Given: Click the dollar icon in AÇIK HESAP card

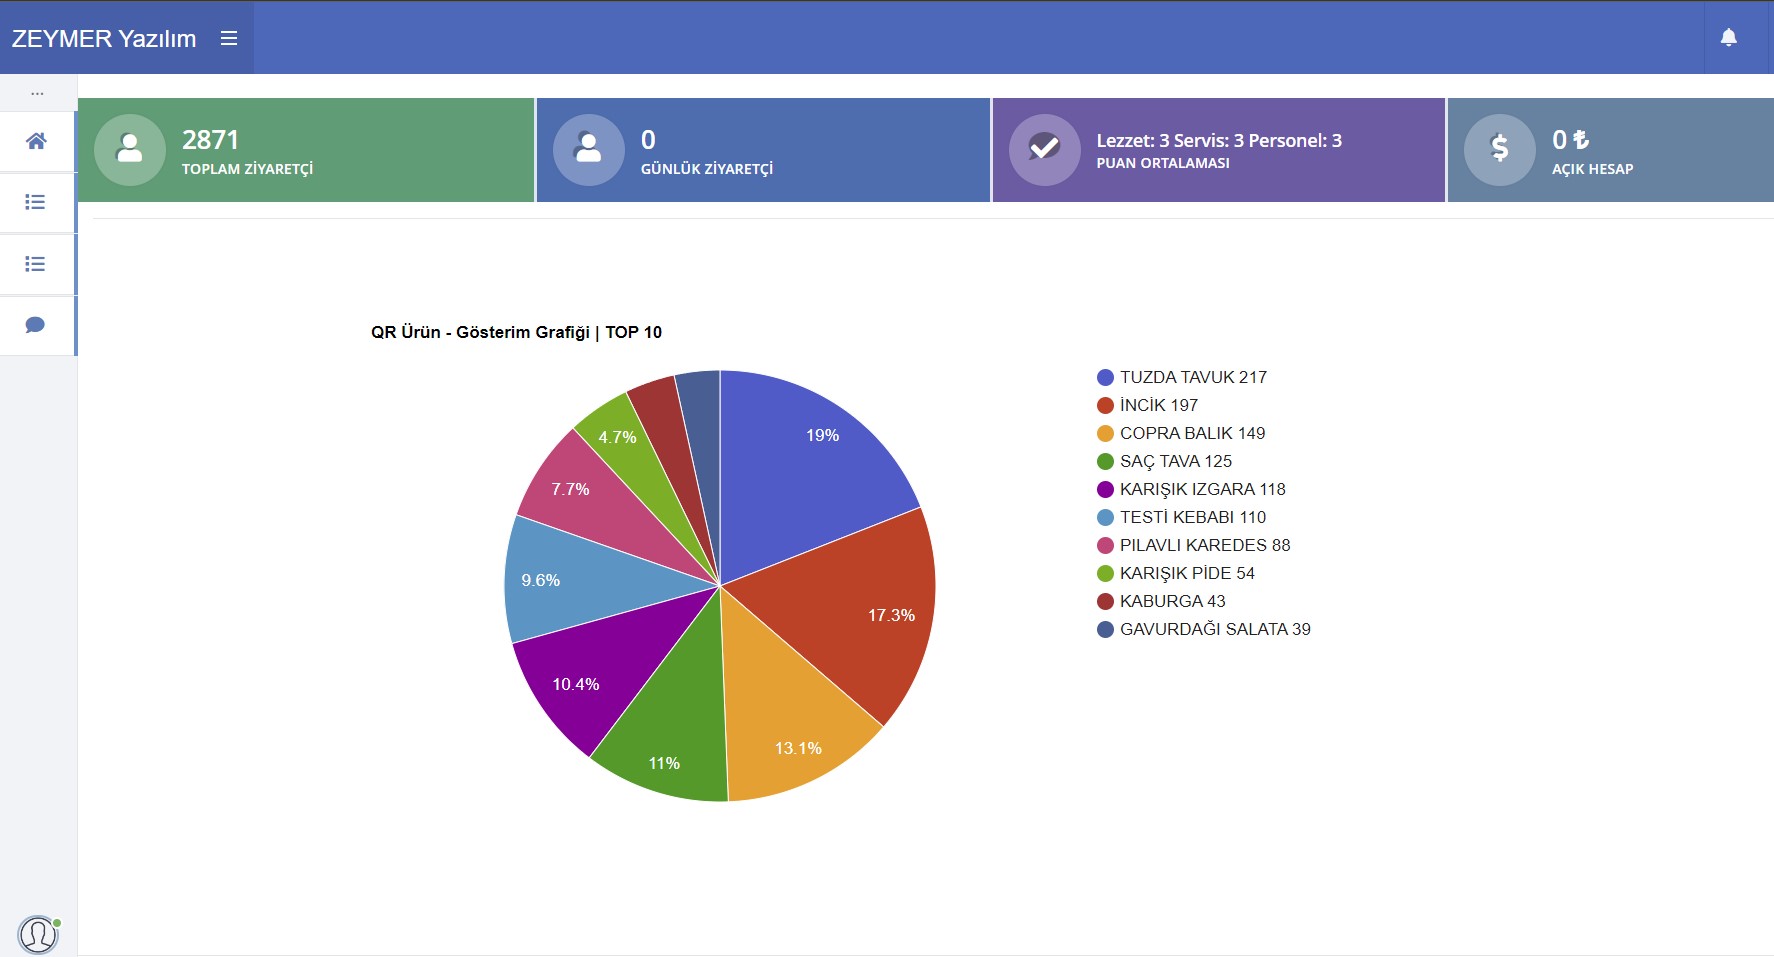Looking at the screenshot, I should click(x=1499, y=149).
